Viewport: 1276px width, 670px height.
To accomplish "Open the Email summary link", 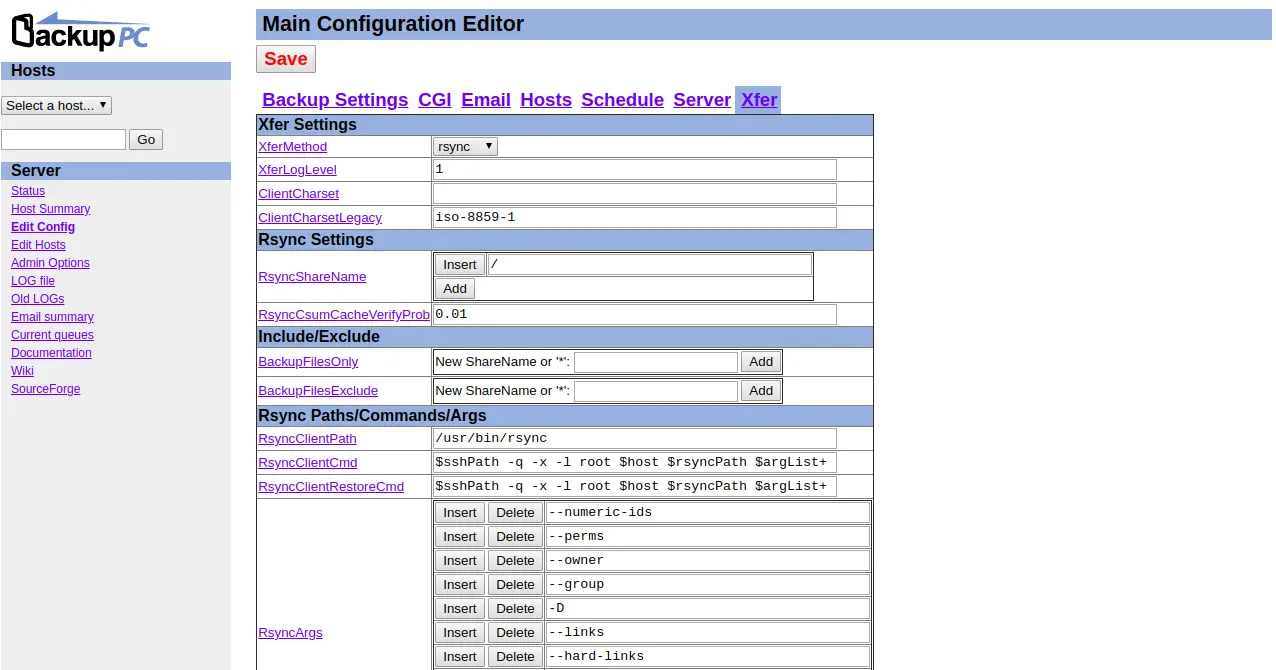I will tap(52, 317).
